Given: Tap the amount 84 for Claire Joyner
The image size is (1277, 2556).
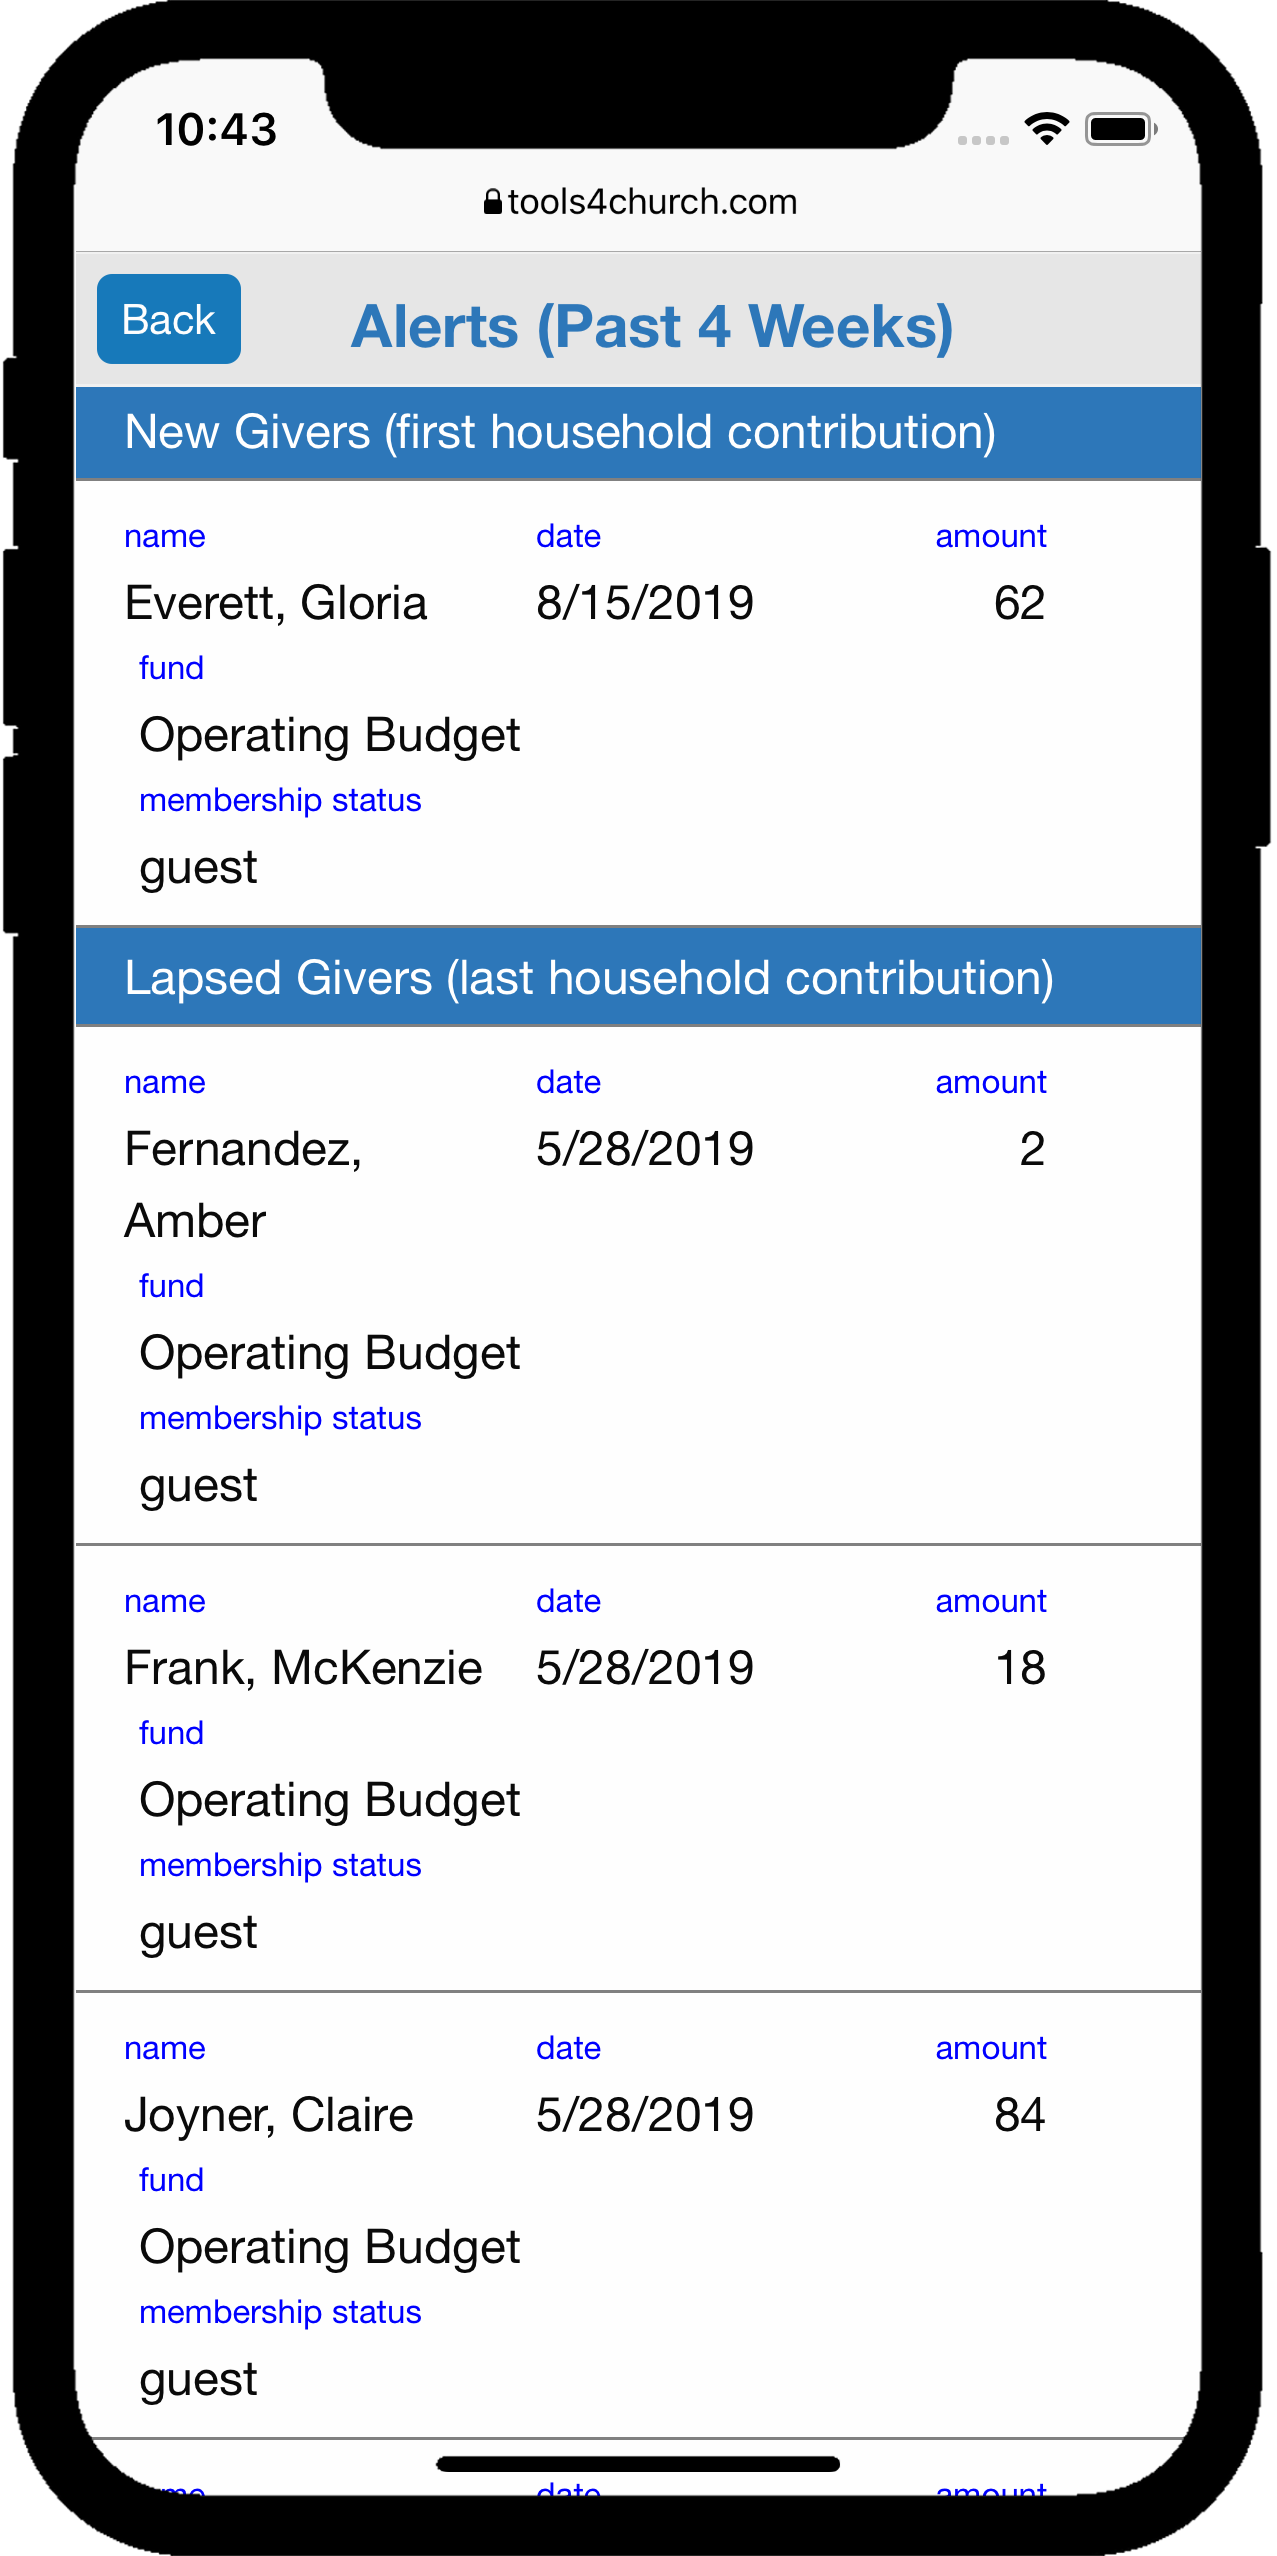Looking at the screenshot, I should (1019, 2115).
